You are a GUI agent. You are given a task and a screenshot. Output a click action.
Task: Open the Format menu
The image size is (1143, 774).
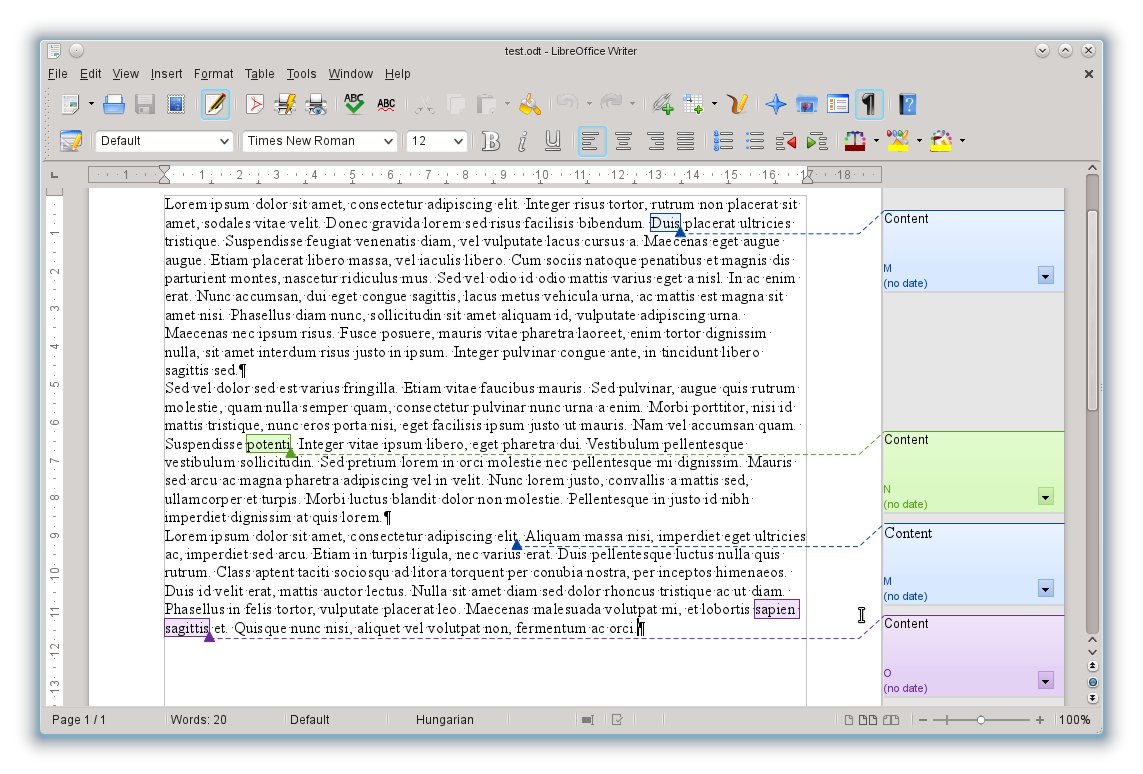point(214,74)
